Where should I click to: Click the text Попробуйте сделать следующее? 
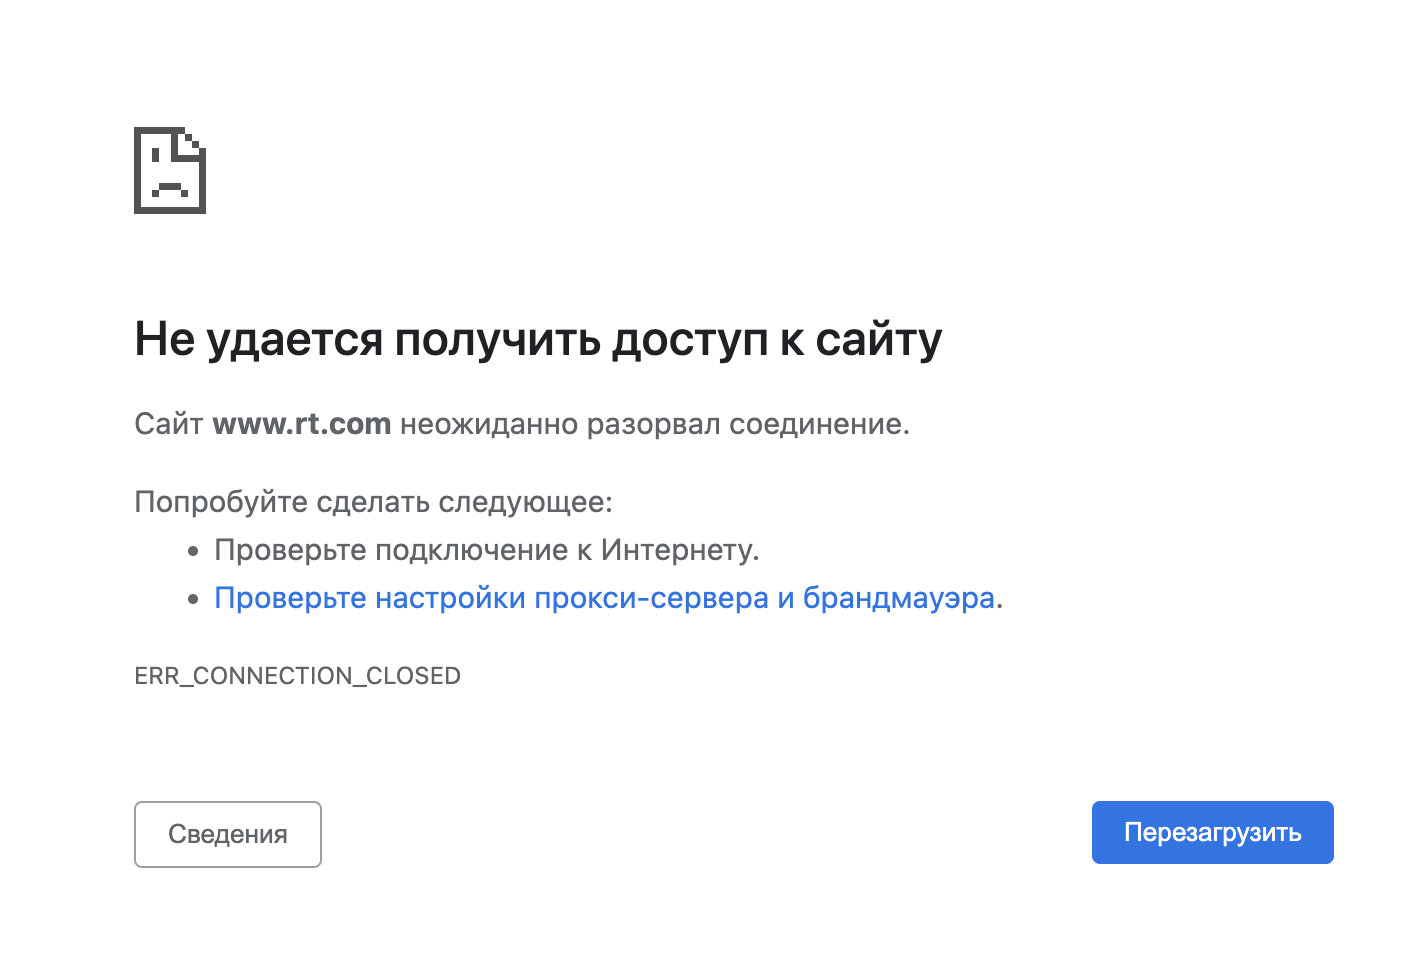[x=373, y=502]
